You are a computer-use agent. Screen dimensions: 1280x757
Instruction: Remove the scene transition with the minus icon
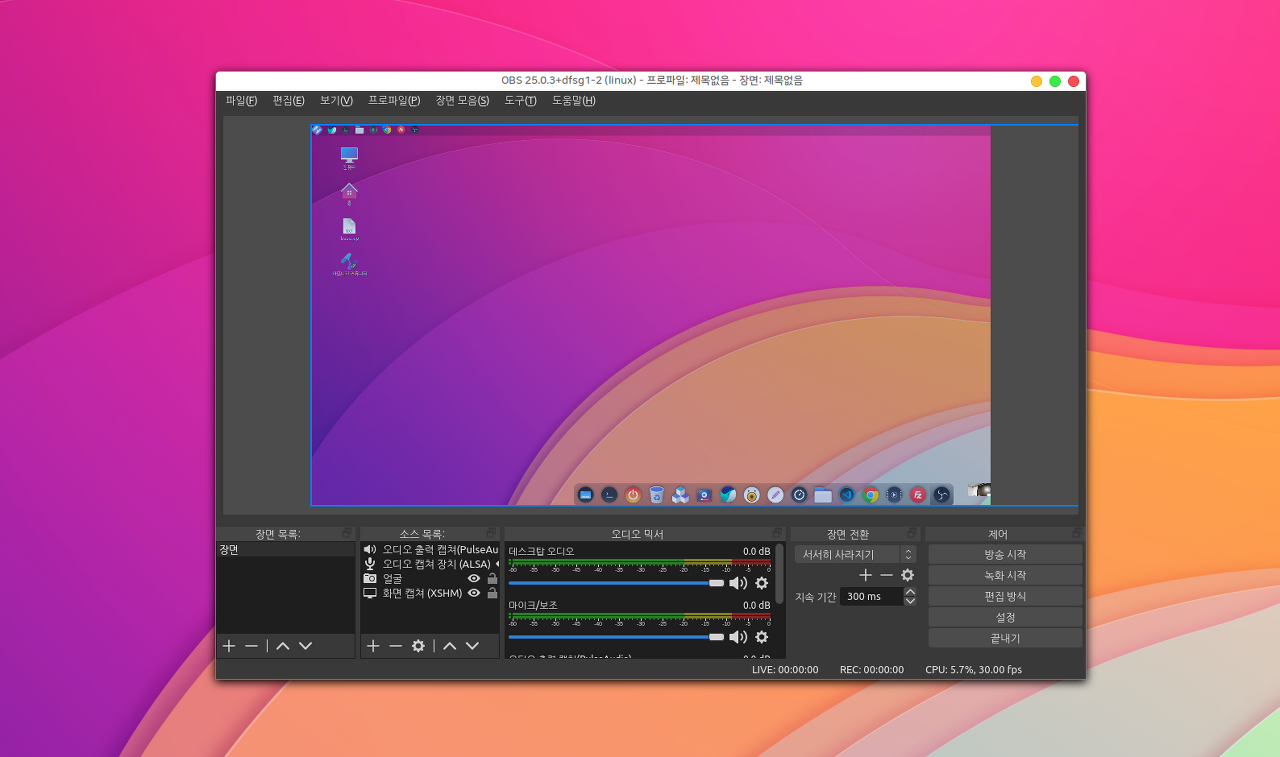(x=887, y=575)
